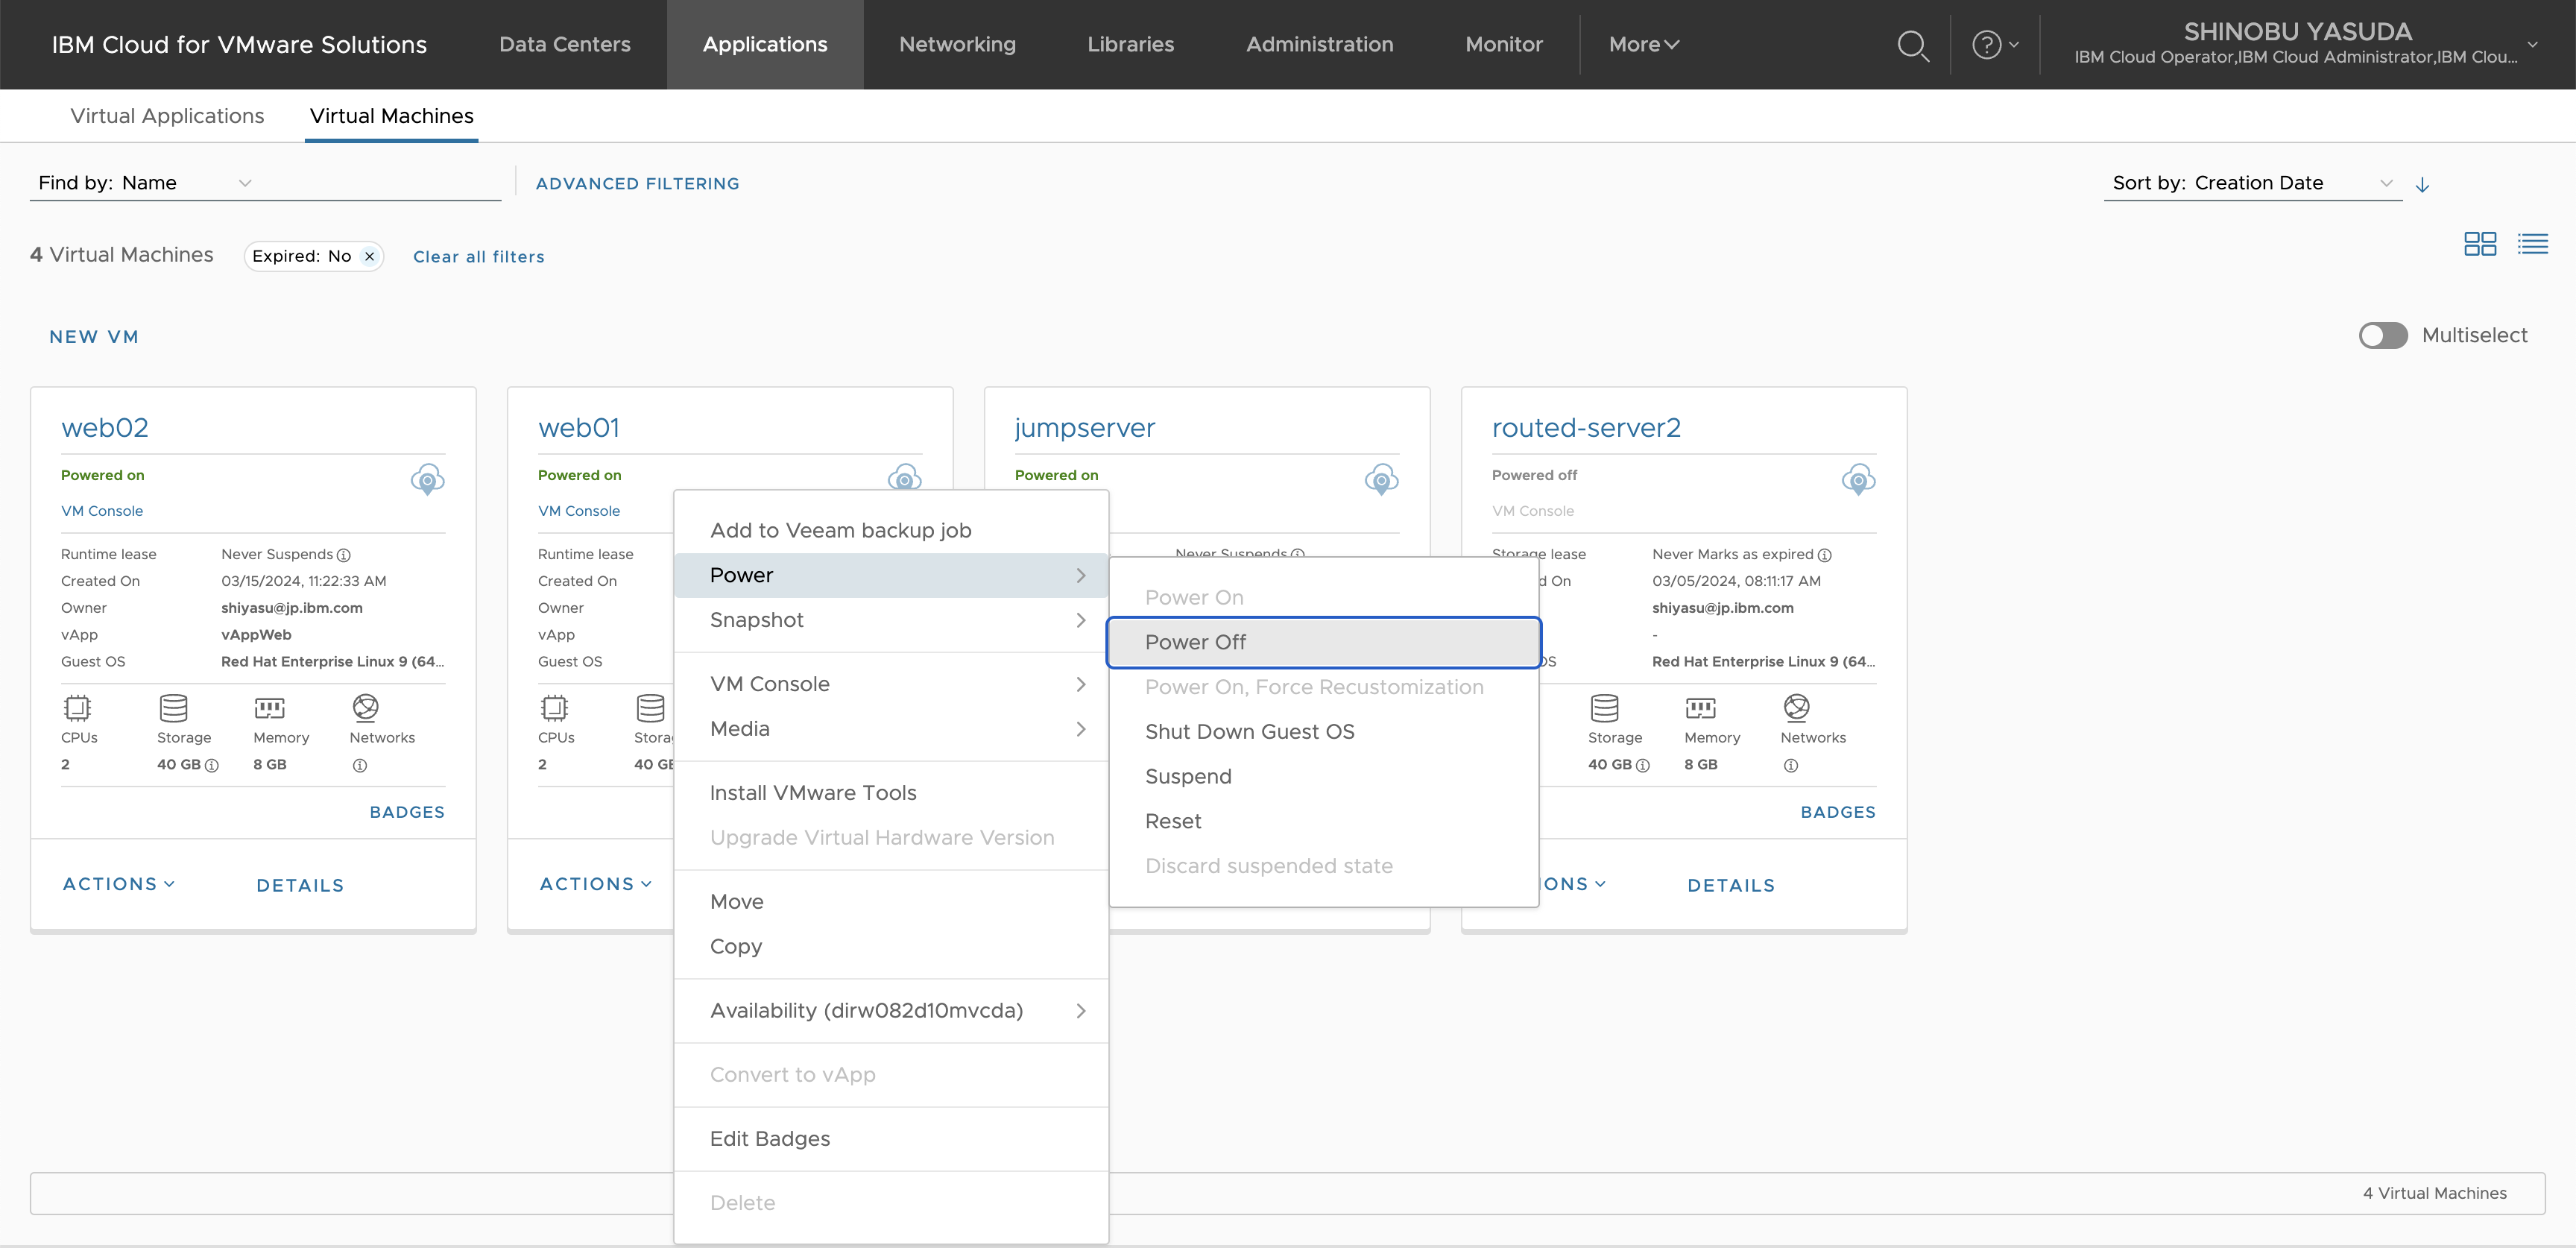The height and width of the screenshot is (1248, 2576).
Task: Select Install VMware Tools
Action: coord(891,793)
